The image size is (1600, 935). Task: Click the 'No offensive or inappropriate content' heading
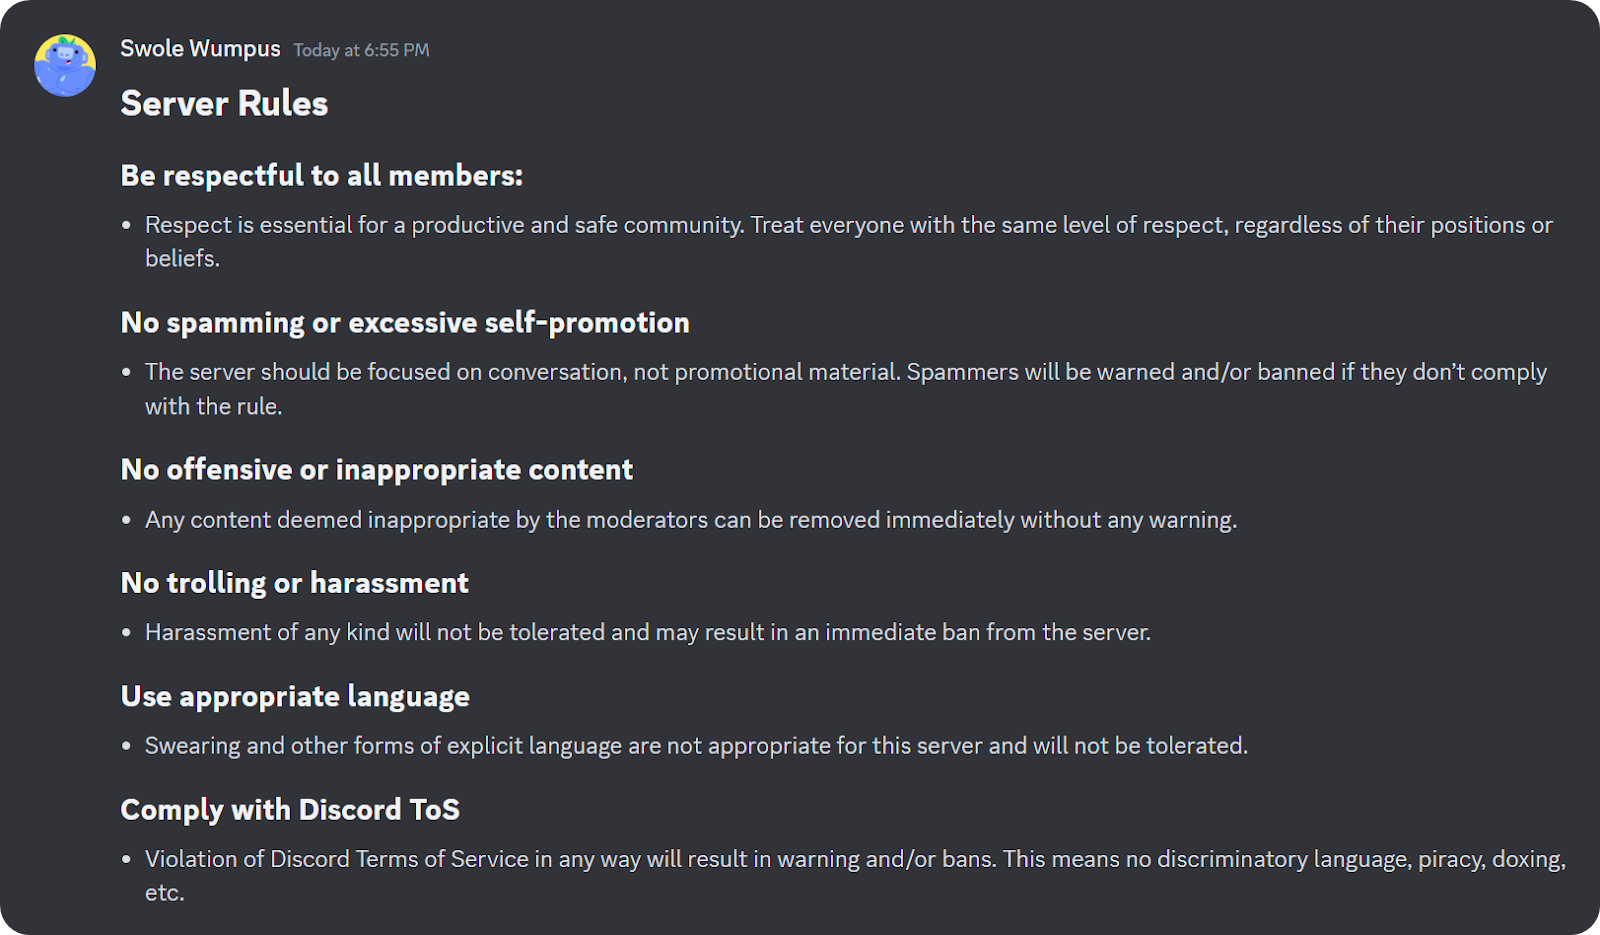pyautogui.click(x=376, y=469)
